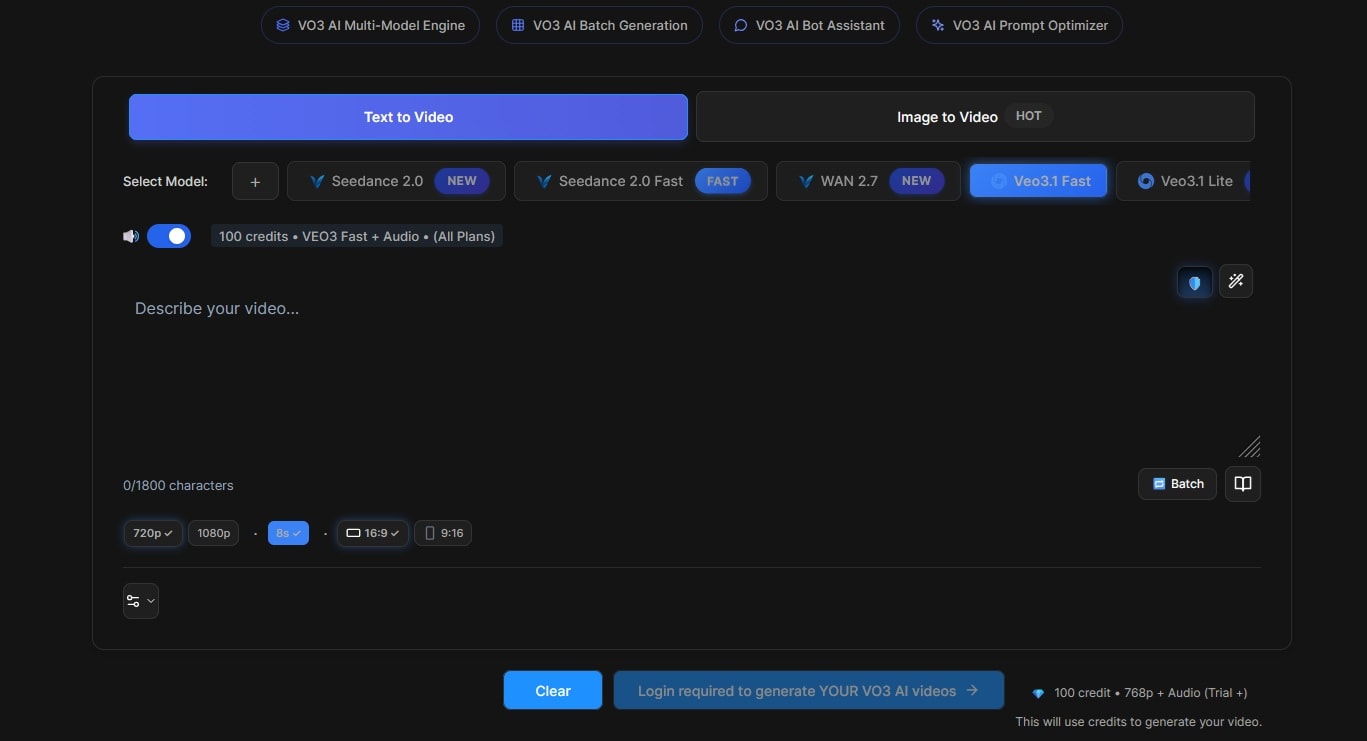Click the diamond credit icon
Screen dimensions: 1367x741
(1038, 693)
